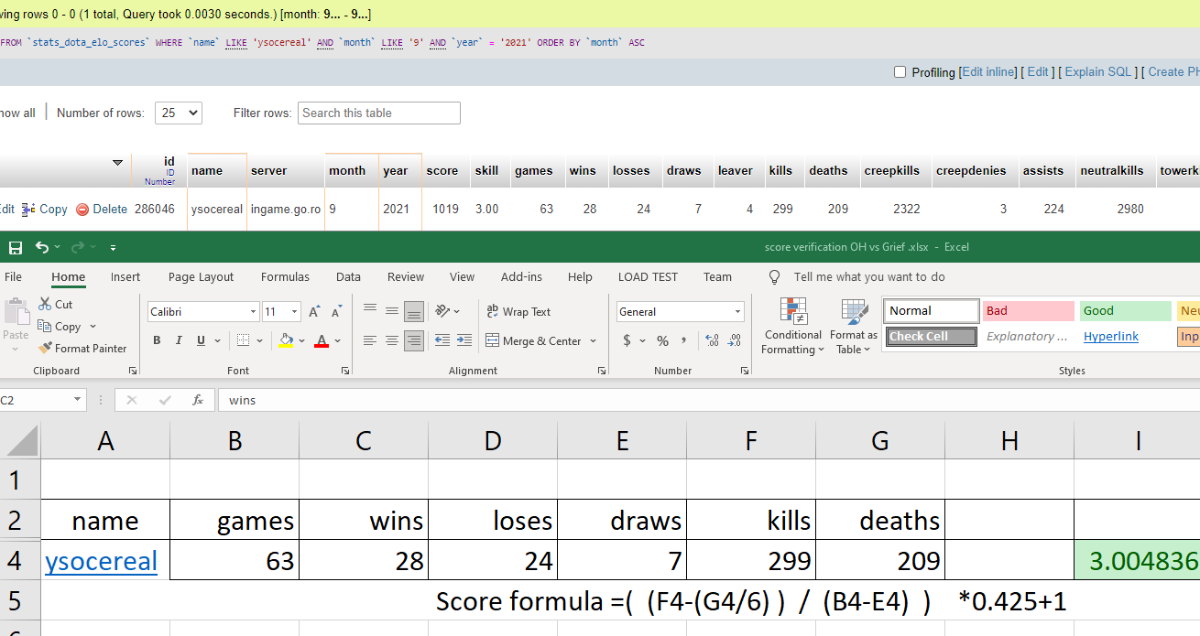Image resolution: width=1200 pixels, height=636 pixels.
Task: Apply italic formatting
Action: click(179, 341)
